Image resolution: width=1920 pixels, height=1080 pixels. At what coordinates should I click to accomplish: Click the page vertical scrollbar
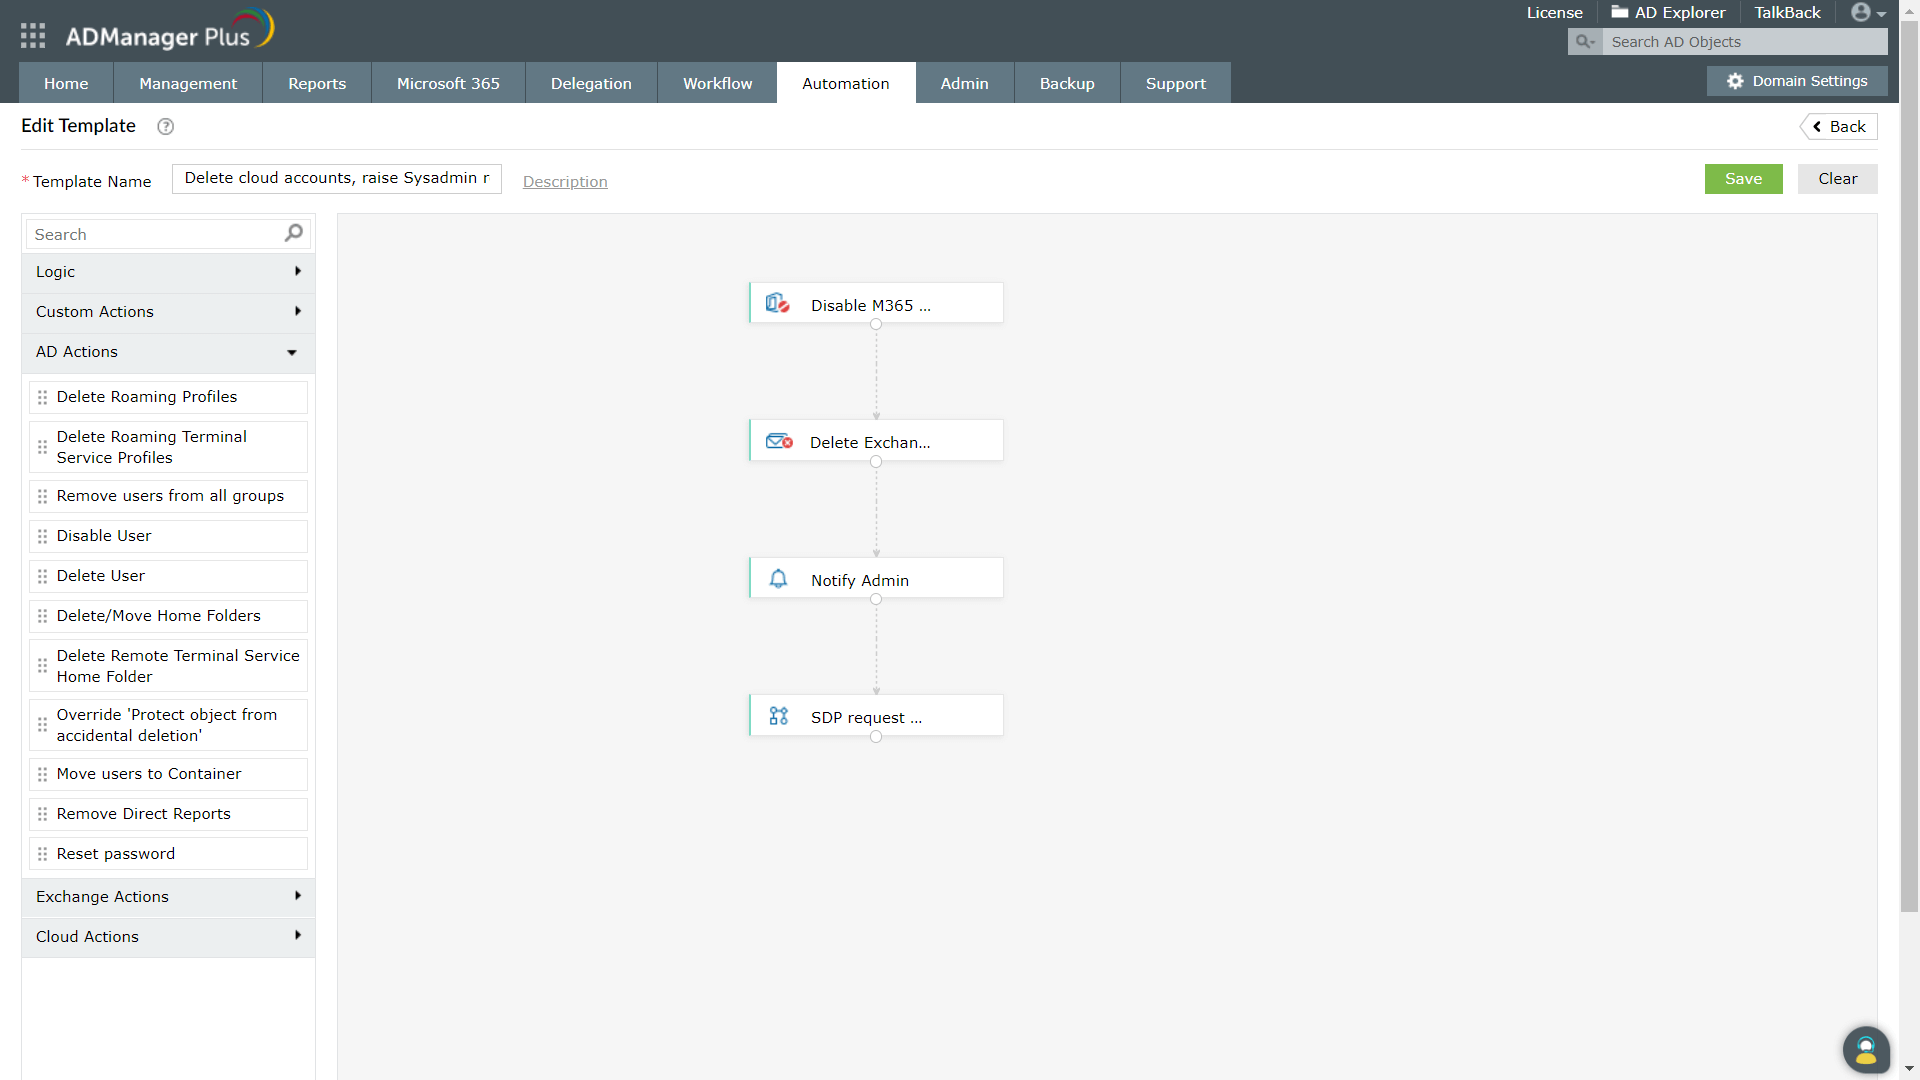1909,466
